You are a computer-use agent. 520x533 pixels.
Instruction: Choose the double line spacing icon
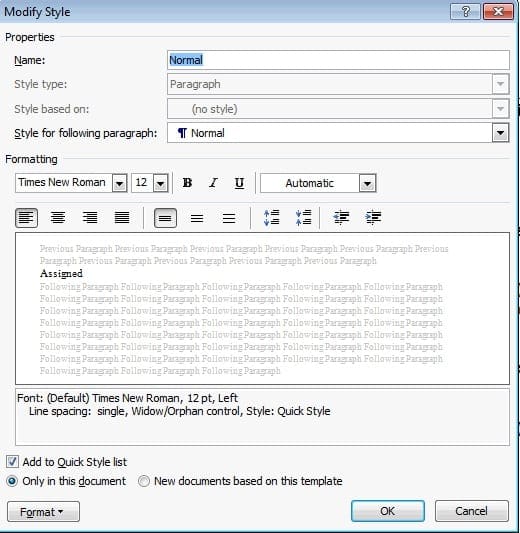[x=229, y=218]
